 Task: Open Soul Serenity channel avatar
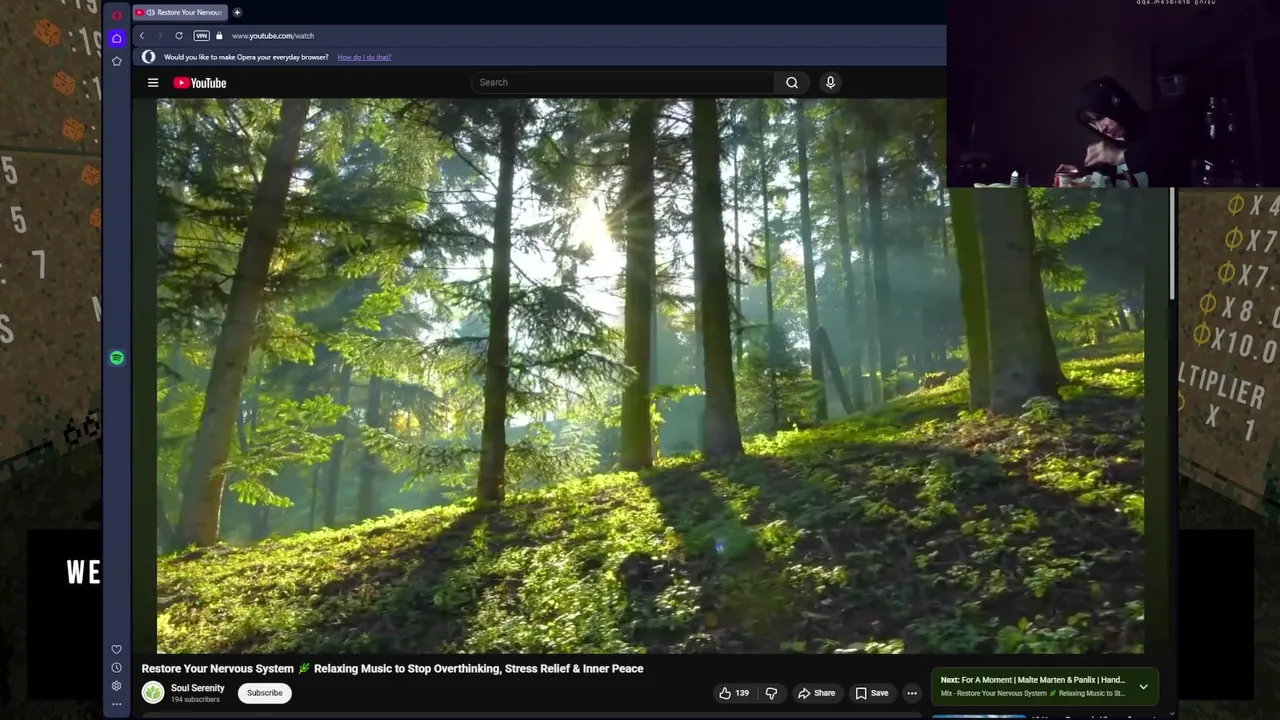pyautogui.click(x=153, y=692)
